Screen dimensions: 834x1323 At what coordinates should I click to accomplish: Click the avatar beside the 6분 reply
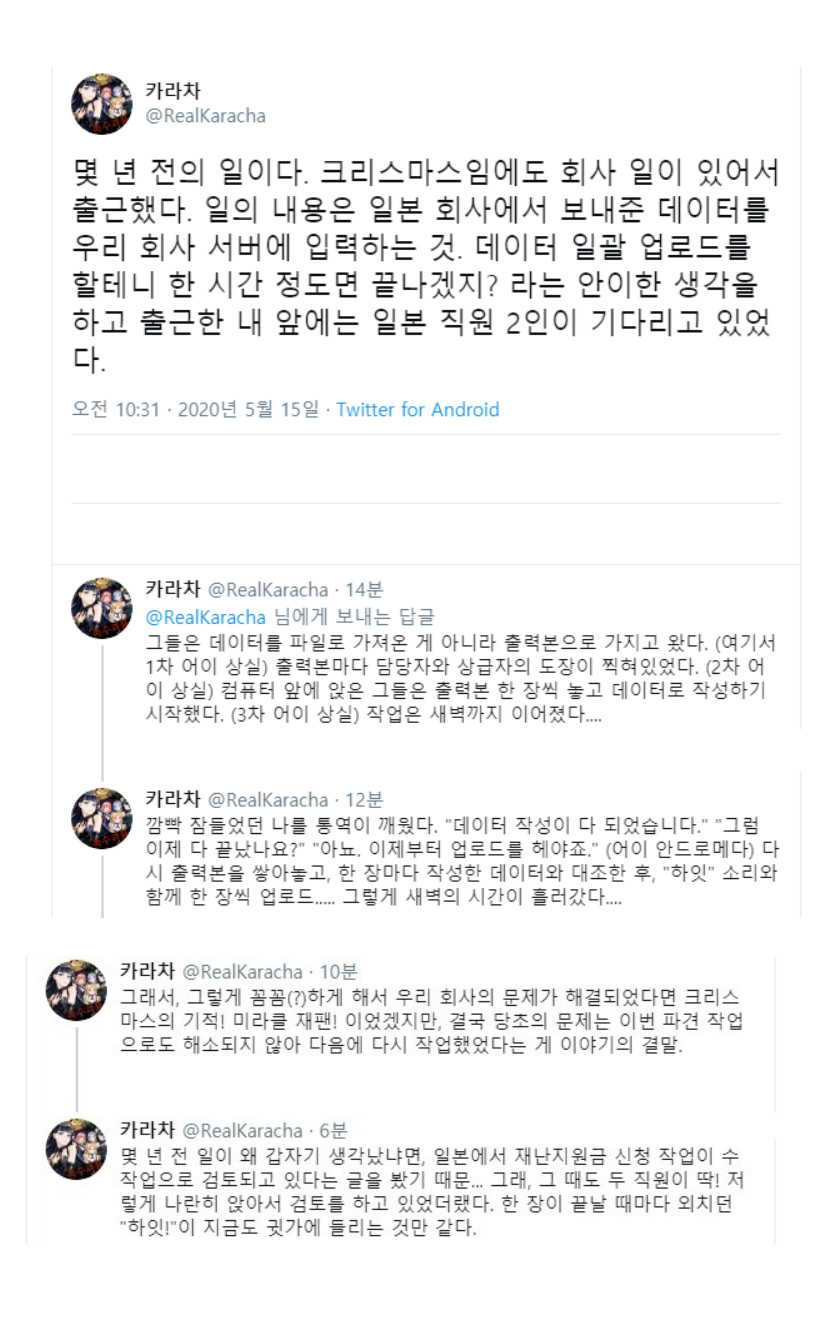click(76, 1150)
